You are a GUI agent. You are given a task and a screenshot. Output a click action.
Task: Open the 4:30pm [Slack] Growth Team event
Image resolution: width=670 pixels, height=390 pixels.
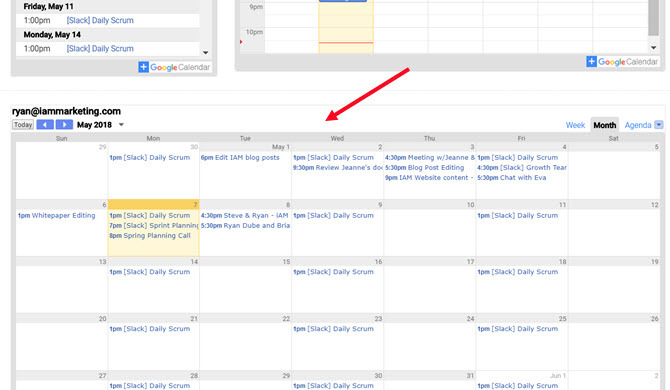(x=522, y=168)
